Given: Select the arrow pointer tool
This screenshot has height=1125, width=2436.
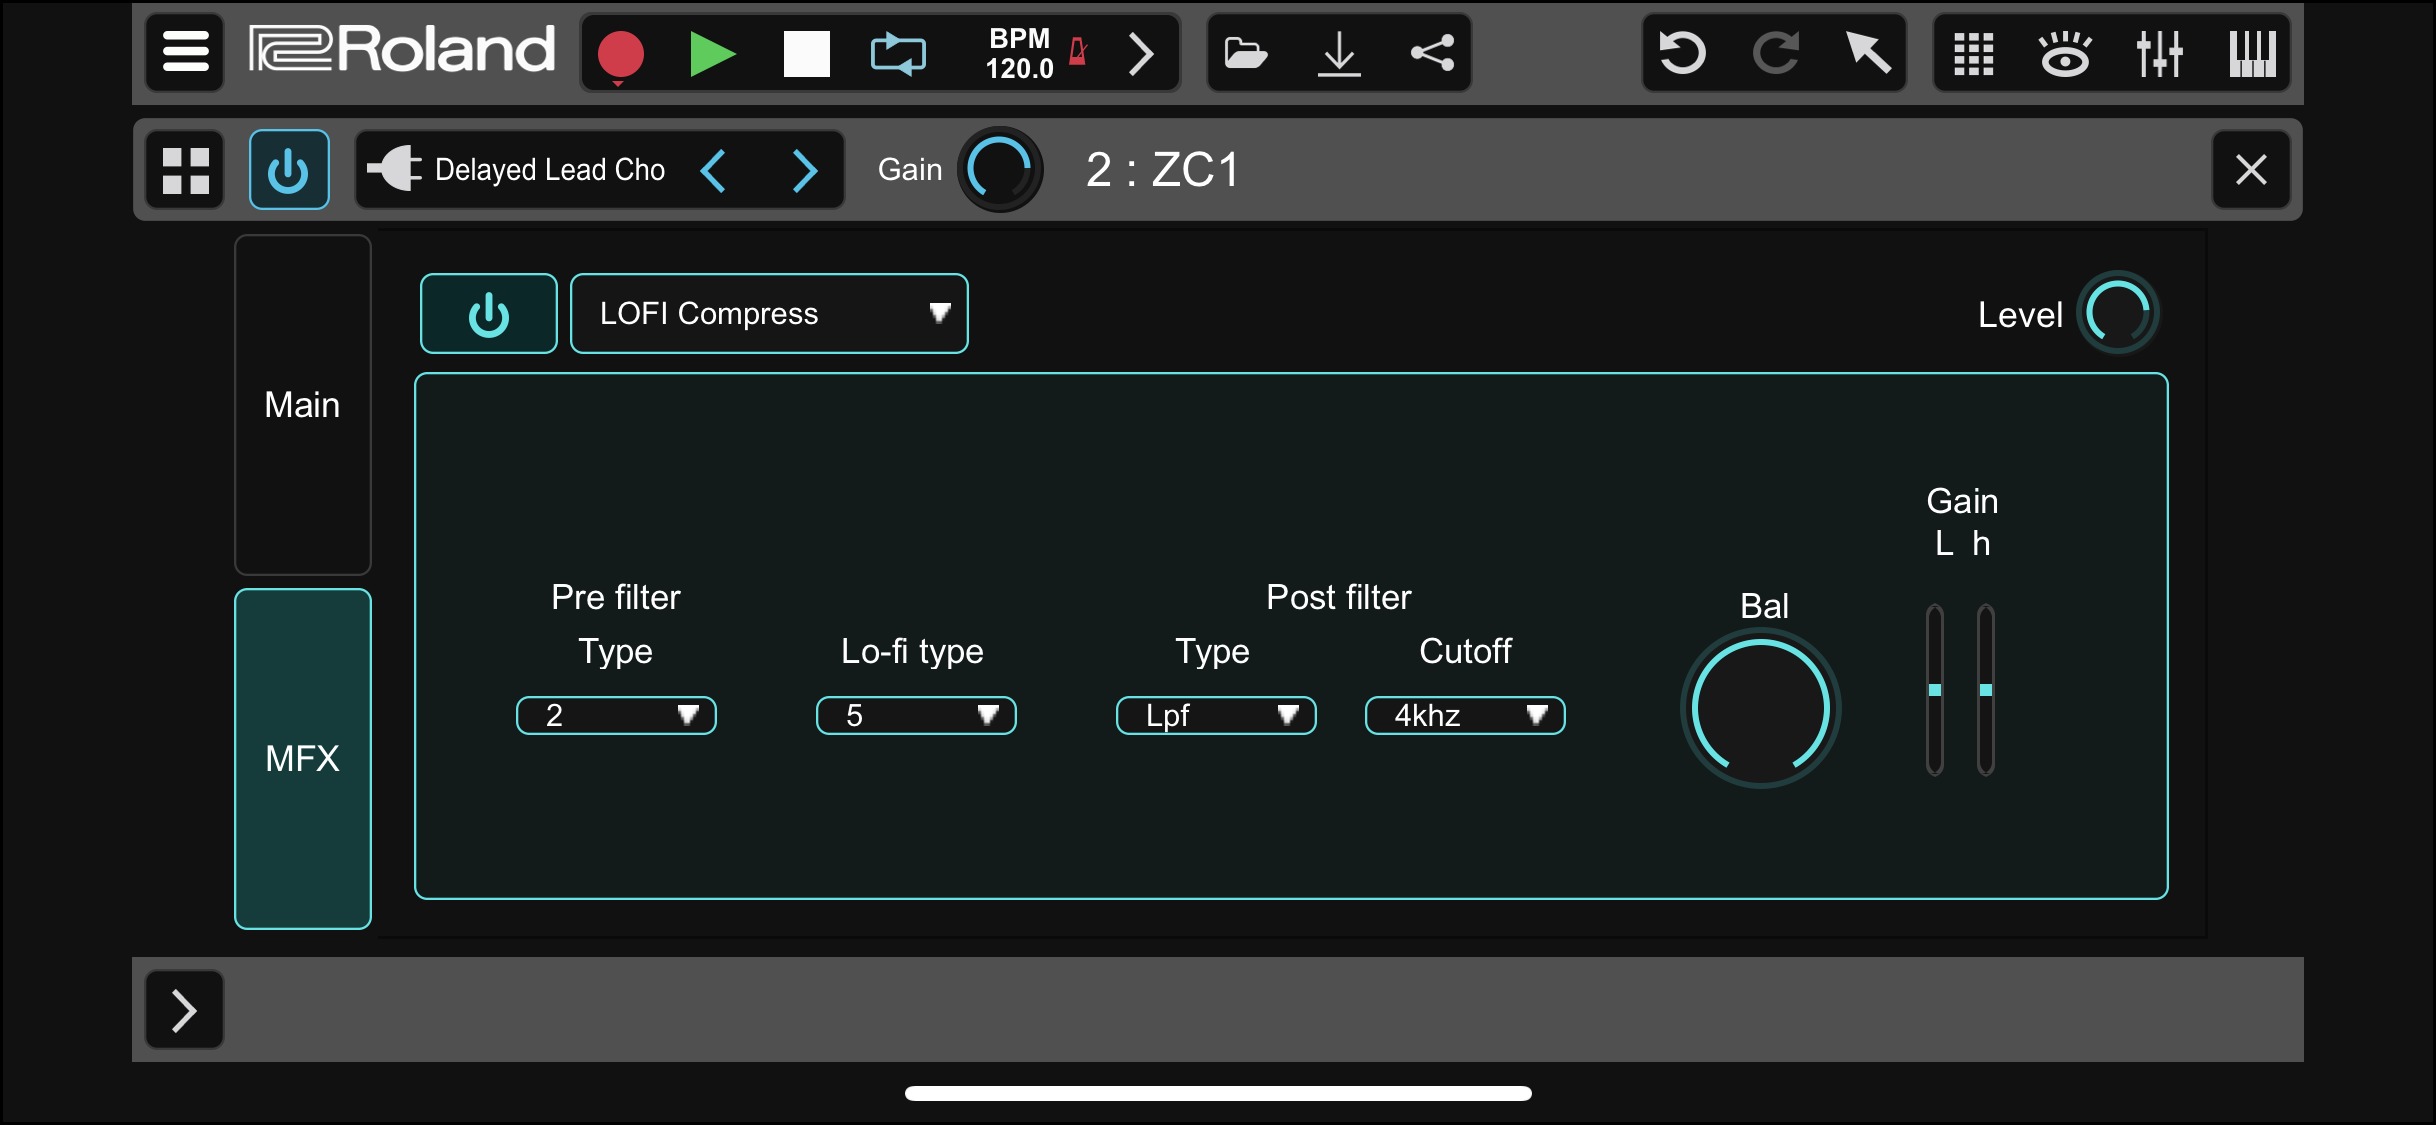Looking at the screenshot, I should pyautogui.click(x=1867, y=53).
